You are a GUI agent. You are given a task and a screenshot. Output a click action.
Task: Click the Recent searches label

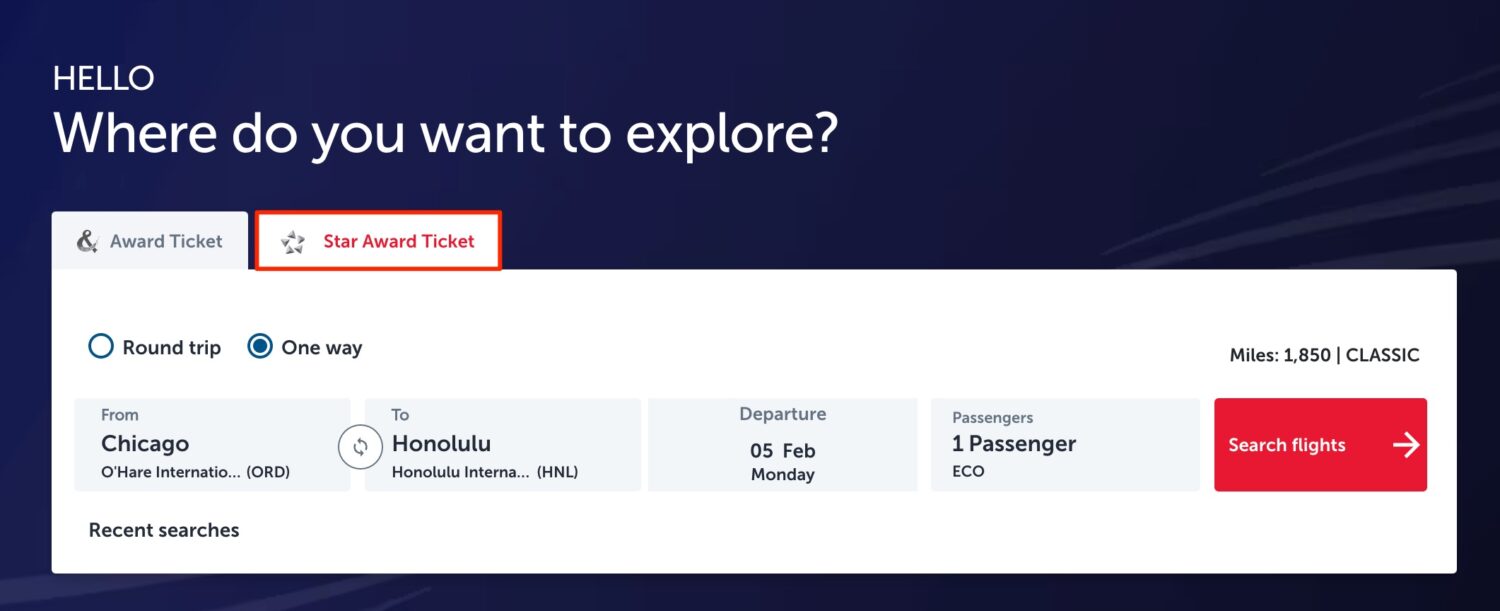tap(164, 530)
